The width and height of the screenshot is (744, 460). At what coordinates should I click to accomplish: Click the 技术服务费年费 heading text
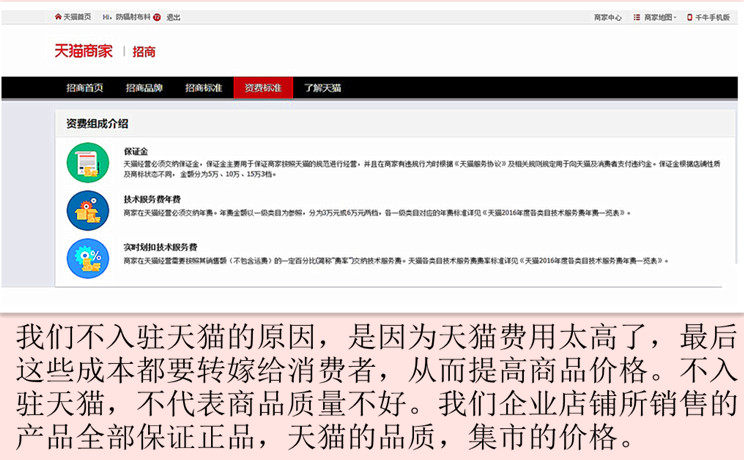click(152, 199)
